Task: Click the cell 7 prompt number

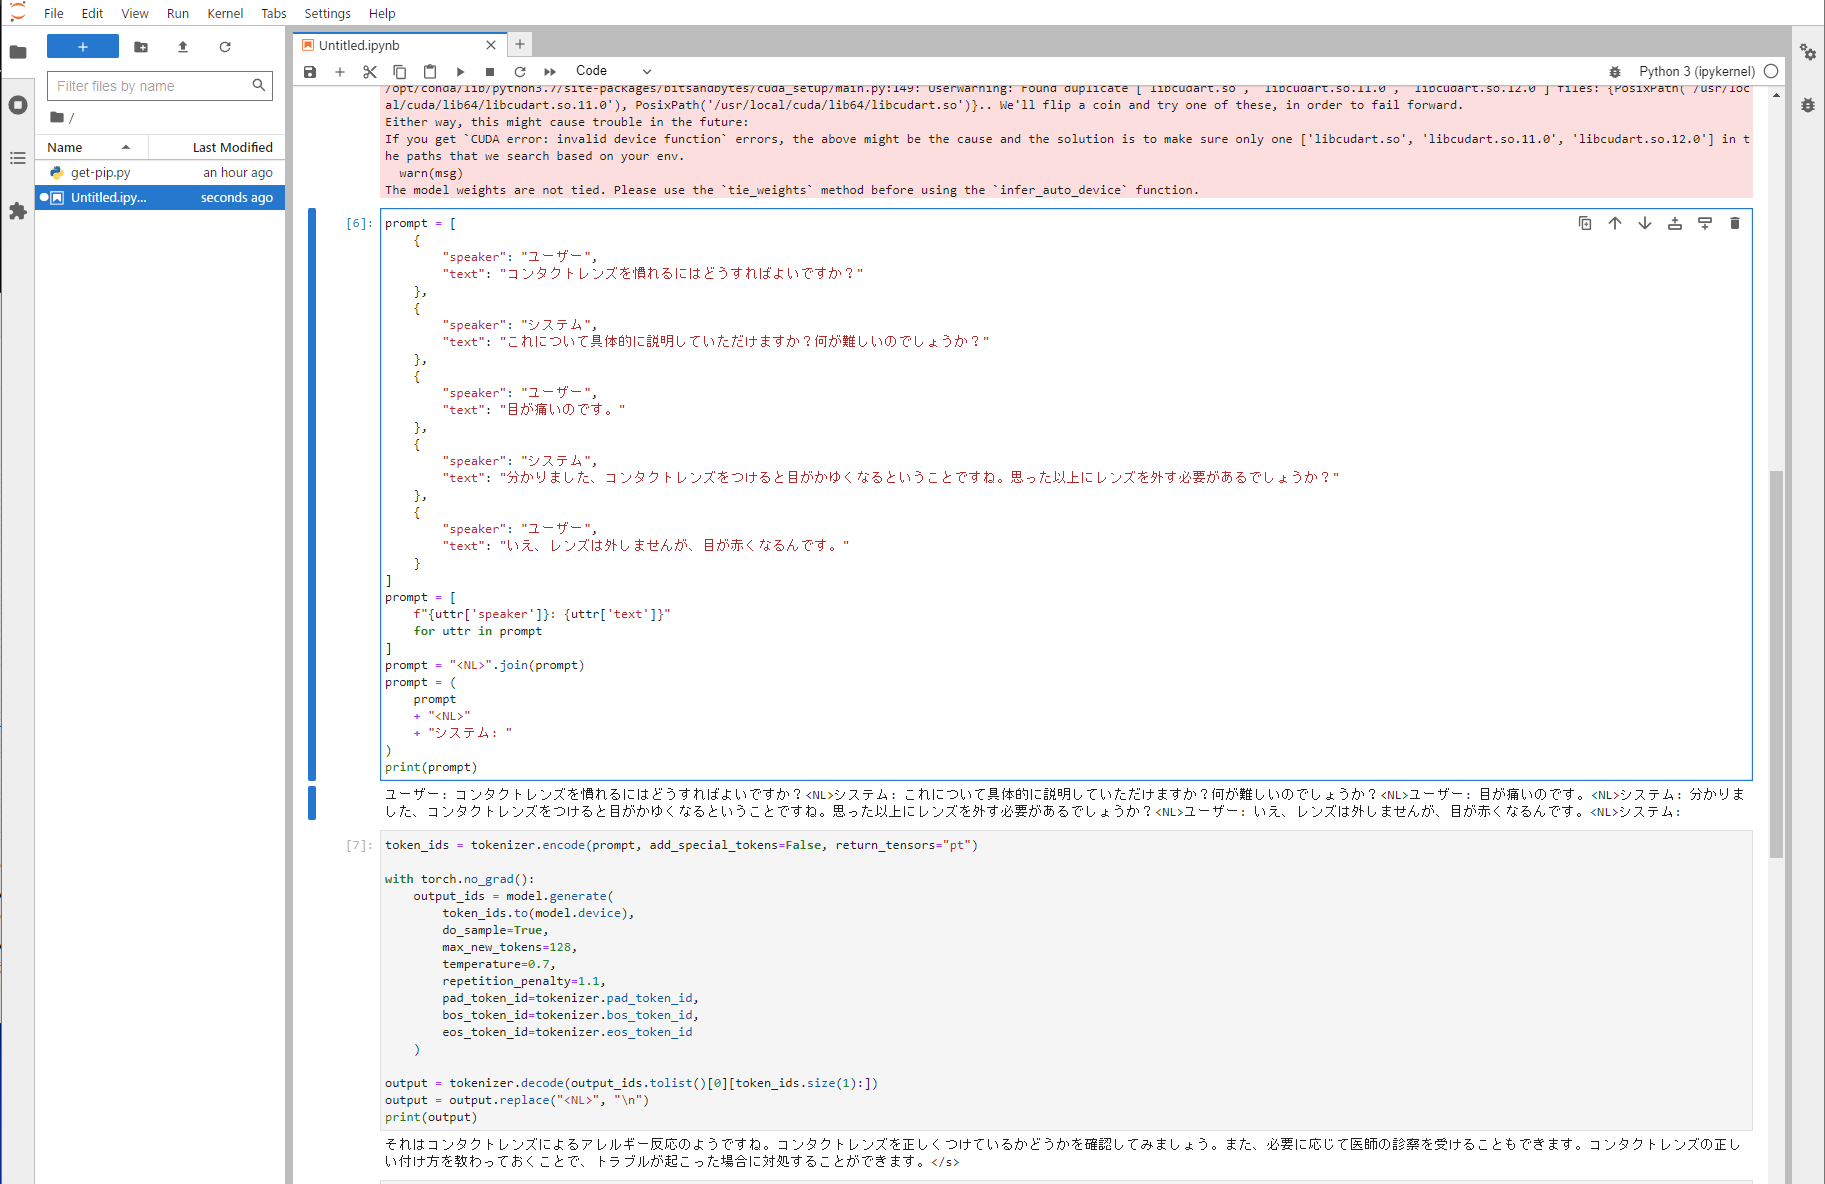Action: click(359, 845)
